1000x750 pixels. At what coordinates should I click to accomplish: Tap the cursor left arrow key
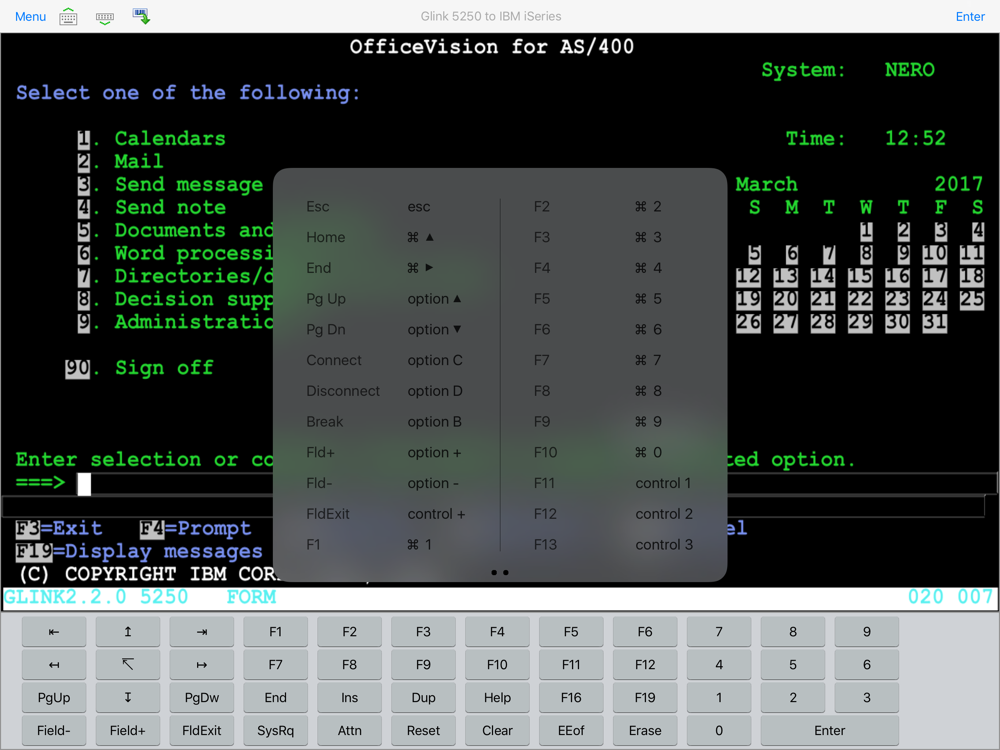coord(54,665)
